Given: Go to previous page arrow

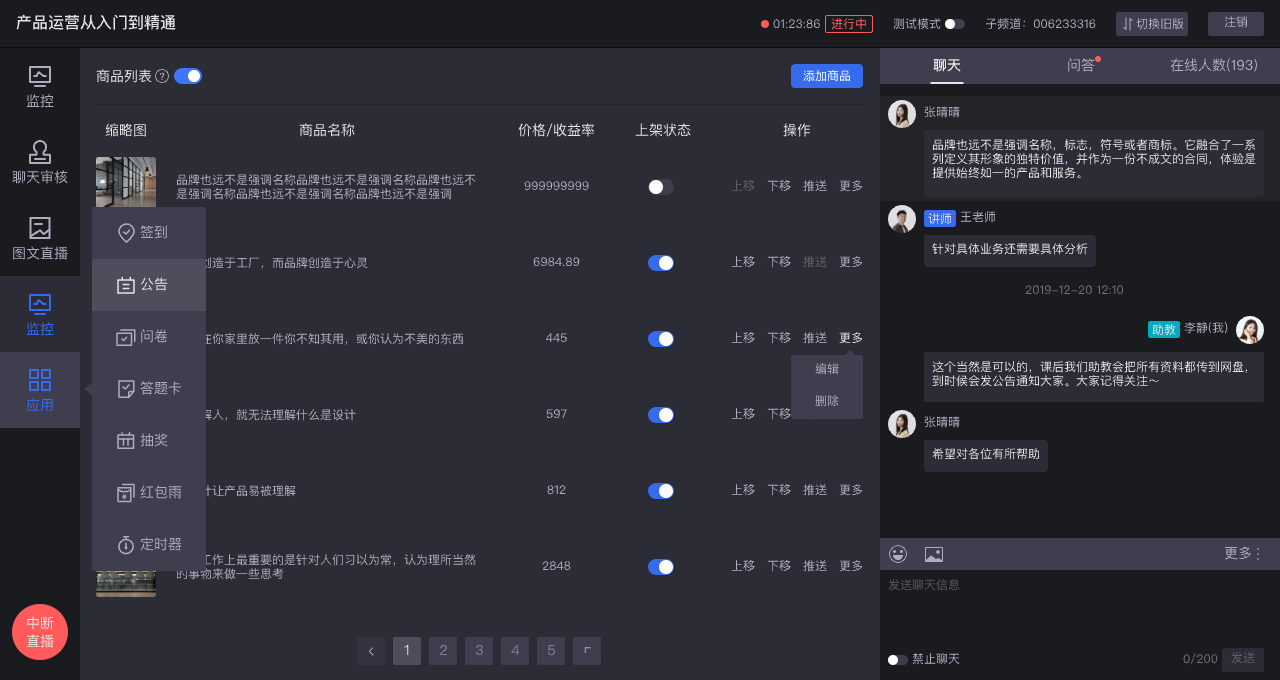Looking at the screenshot, I should click(x=371, y=651).
